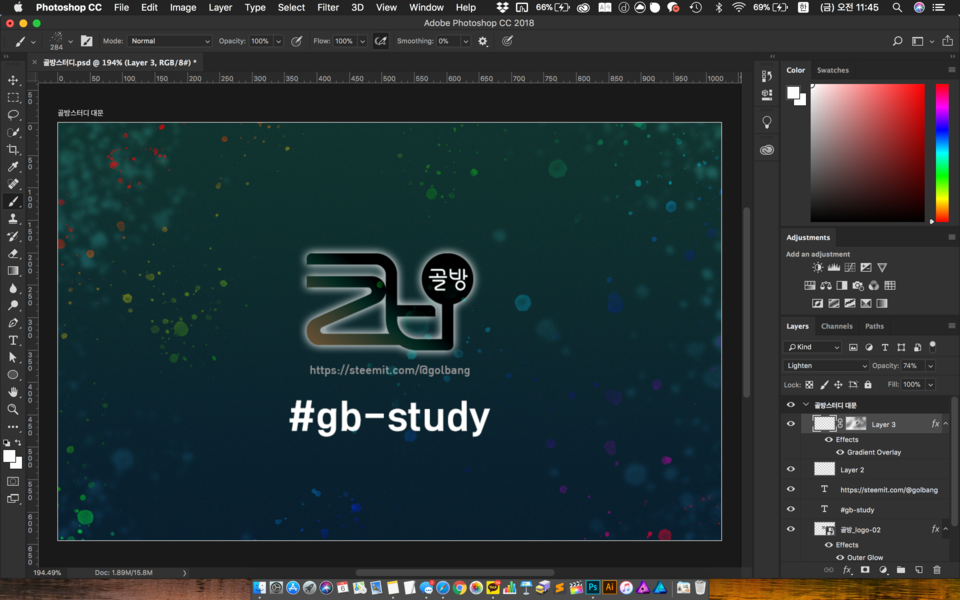Select the Eraser tool

point(13,253)
